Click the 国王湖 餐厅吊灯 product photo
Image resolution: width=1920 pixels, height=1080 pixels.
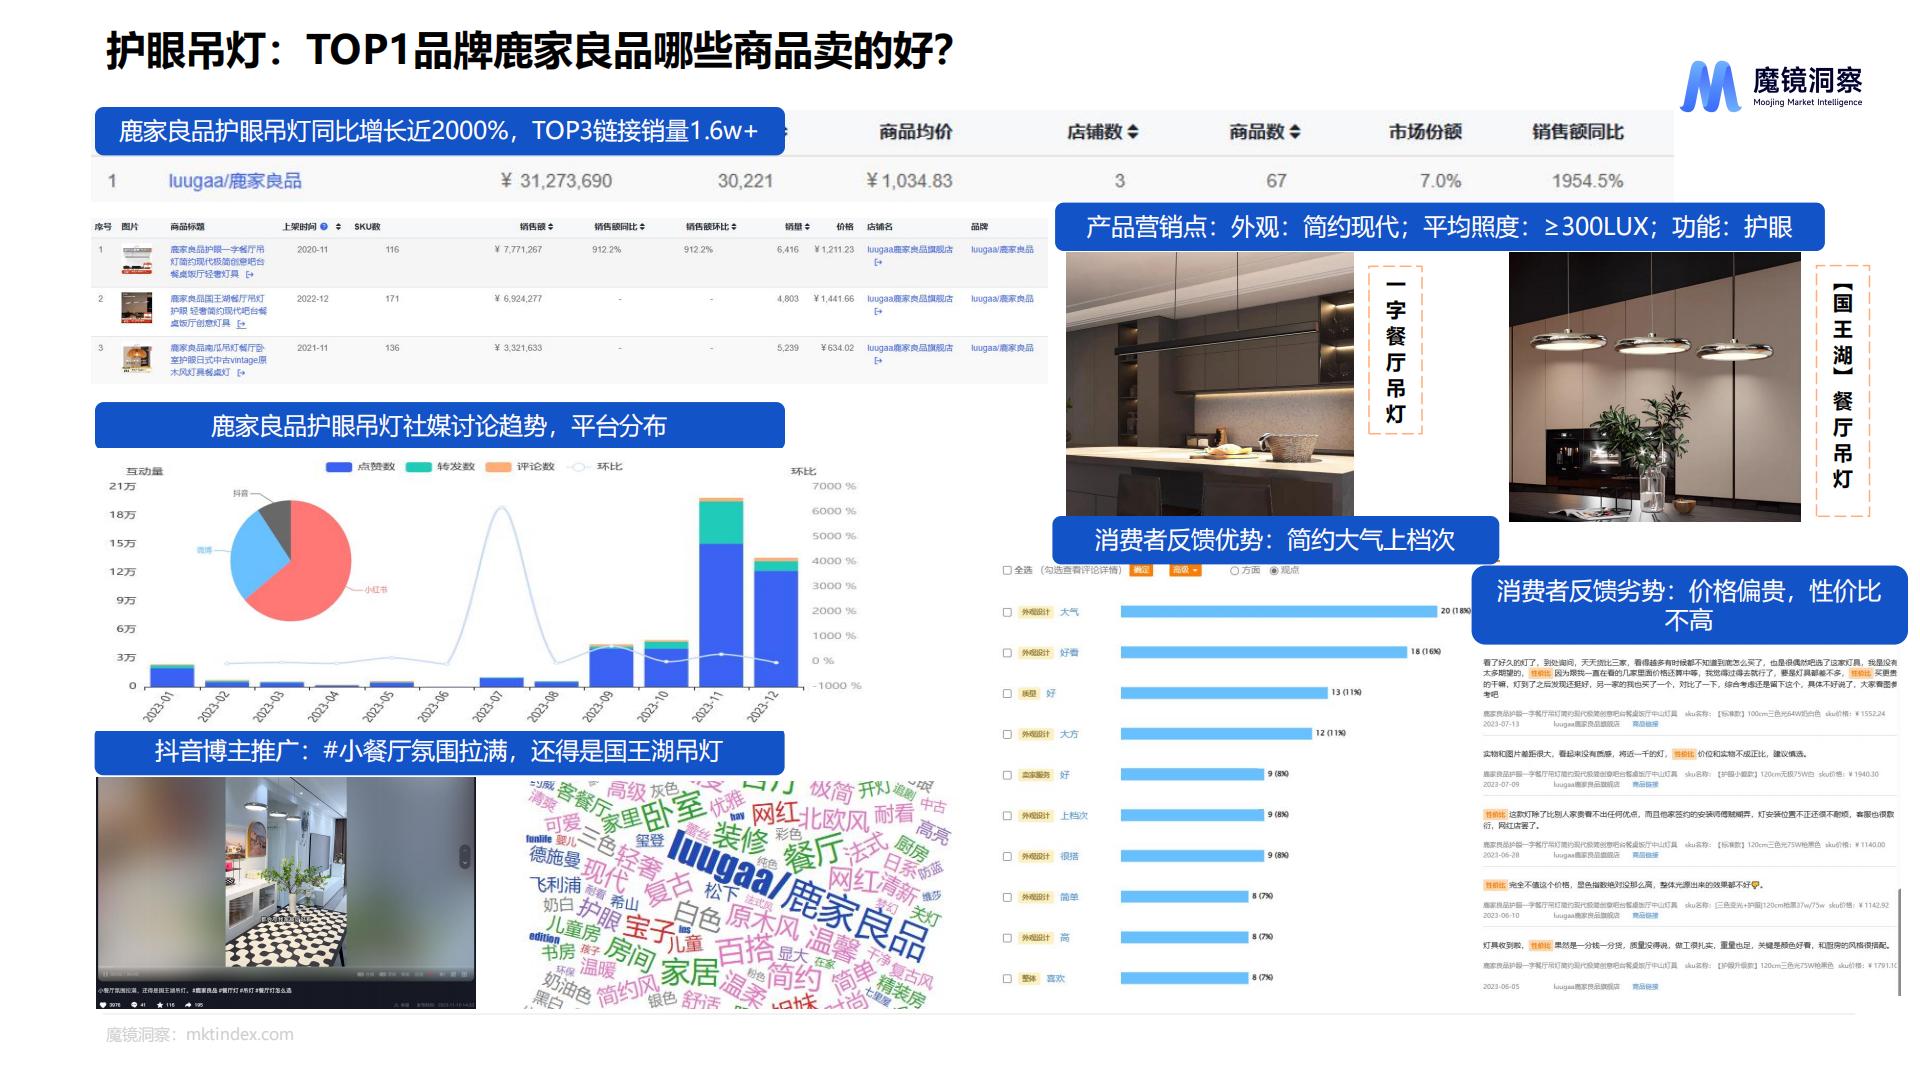pyautogui.click(x=1654, y=387)
